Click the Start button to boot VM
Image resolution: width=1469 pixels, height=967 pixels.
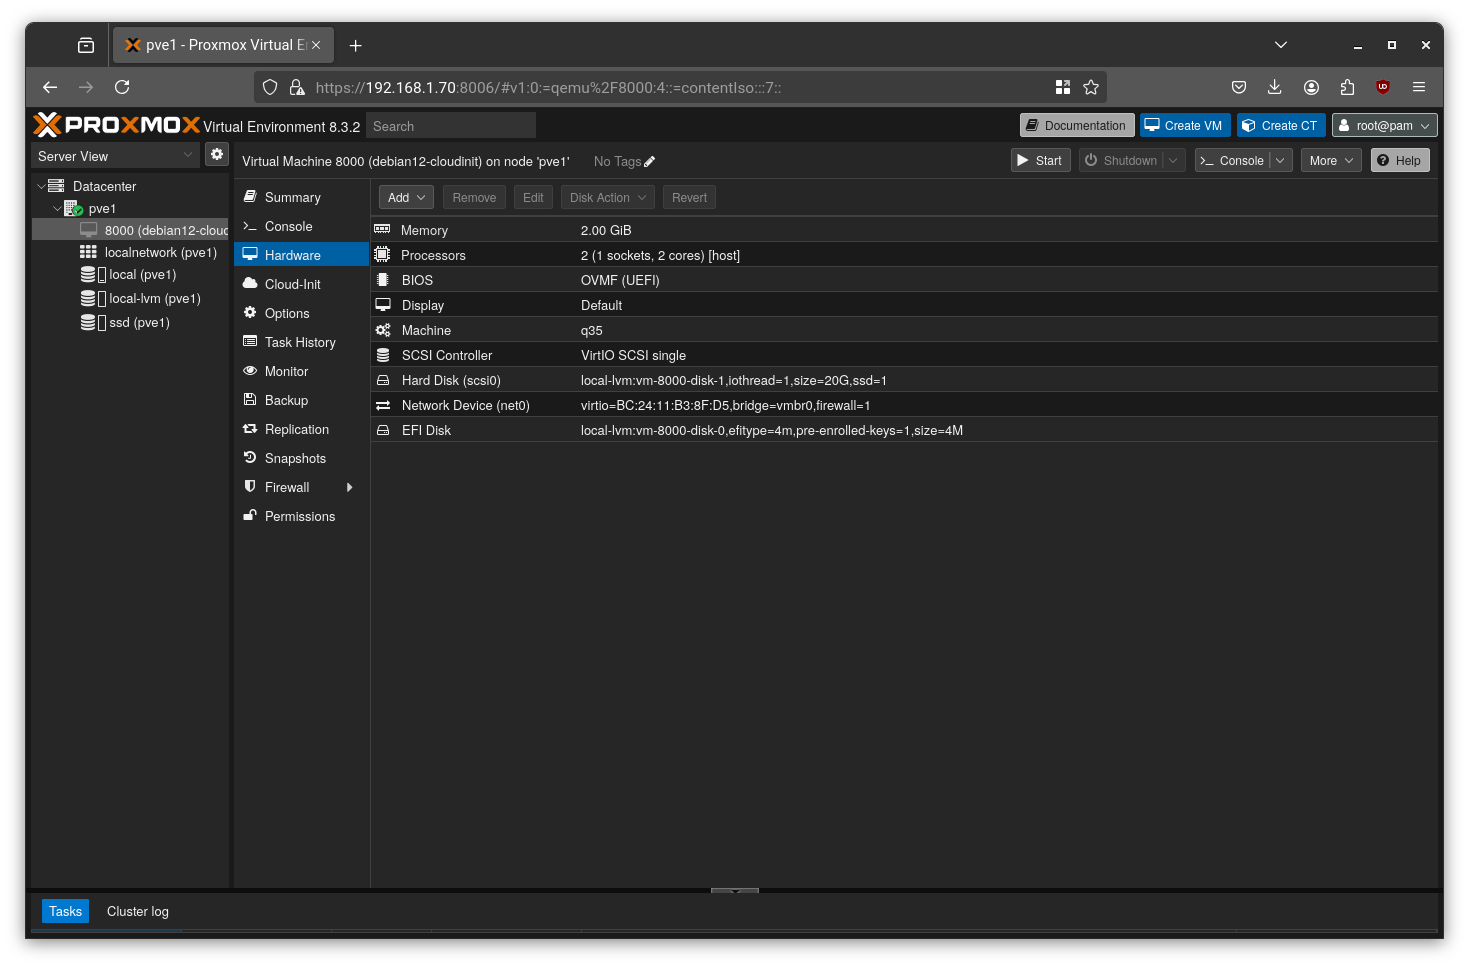(1040, 160)
